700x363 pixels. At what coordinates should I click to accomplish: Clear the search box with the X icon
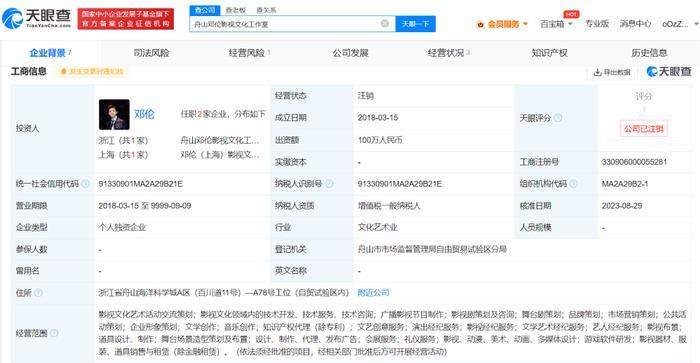point(385,23)
